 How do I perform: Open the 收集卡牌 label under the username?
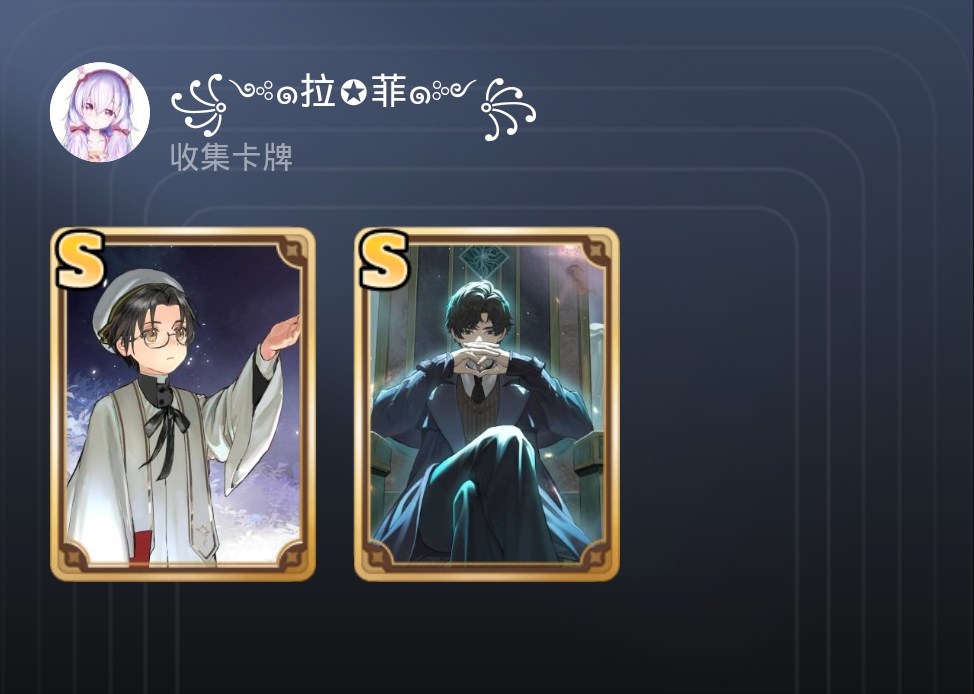tap(231, 157)
